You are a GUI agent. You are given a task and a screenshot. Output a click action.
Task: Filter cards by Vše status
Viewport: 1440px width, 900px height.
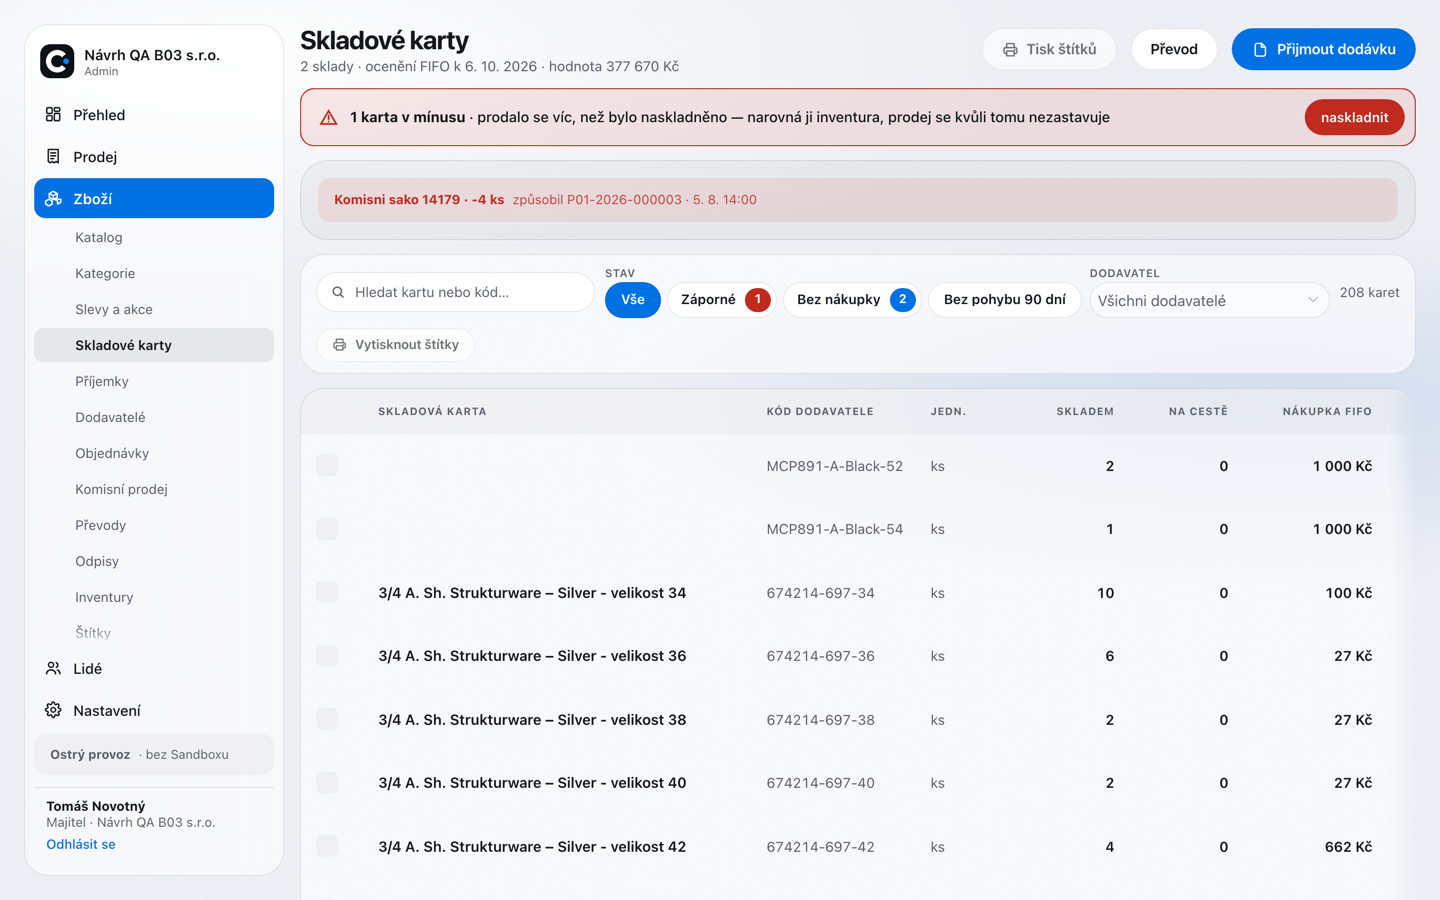633,300
